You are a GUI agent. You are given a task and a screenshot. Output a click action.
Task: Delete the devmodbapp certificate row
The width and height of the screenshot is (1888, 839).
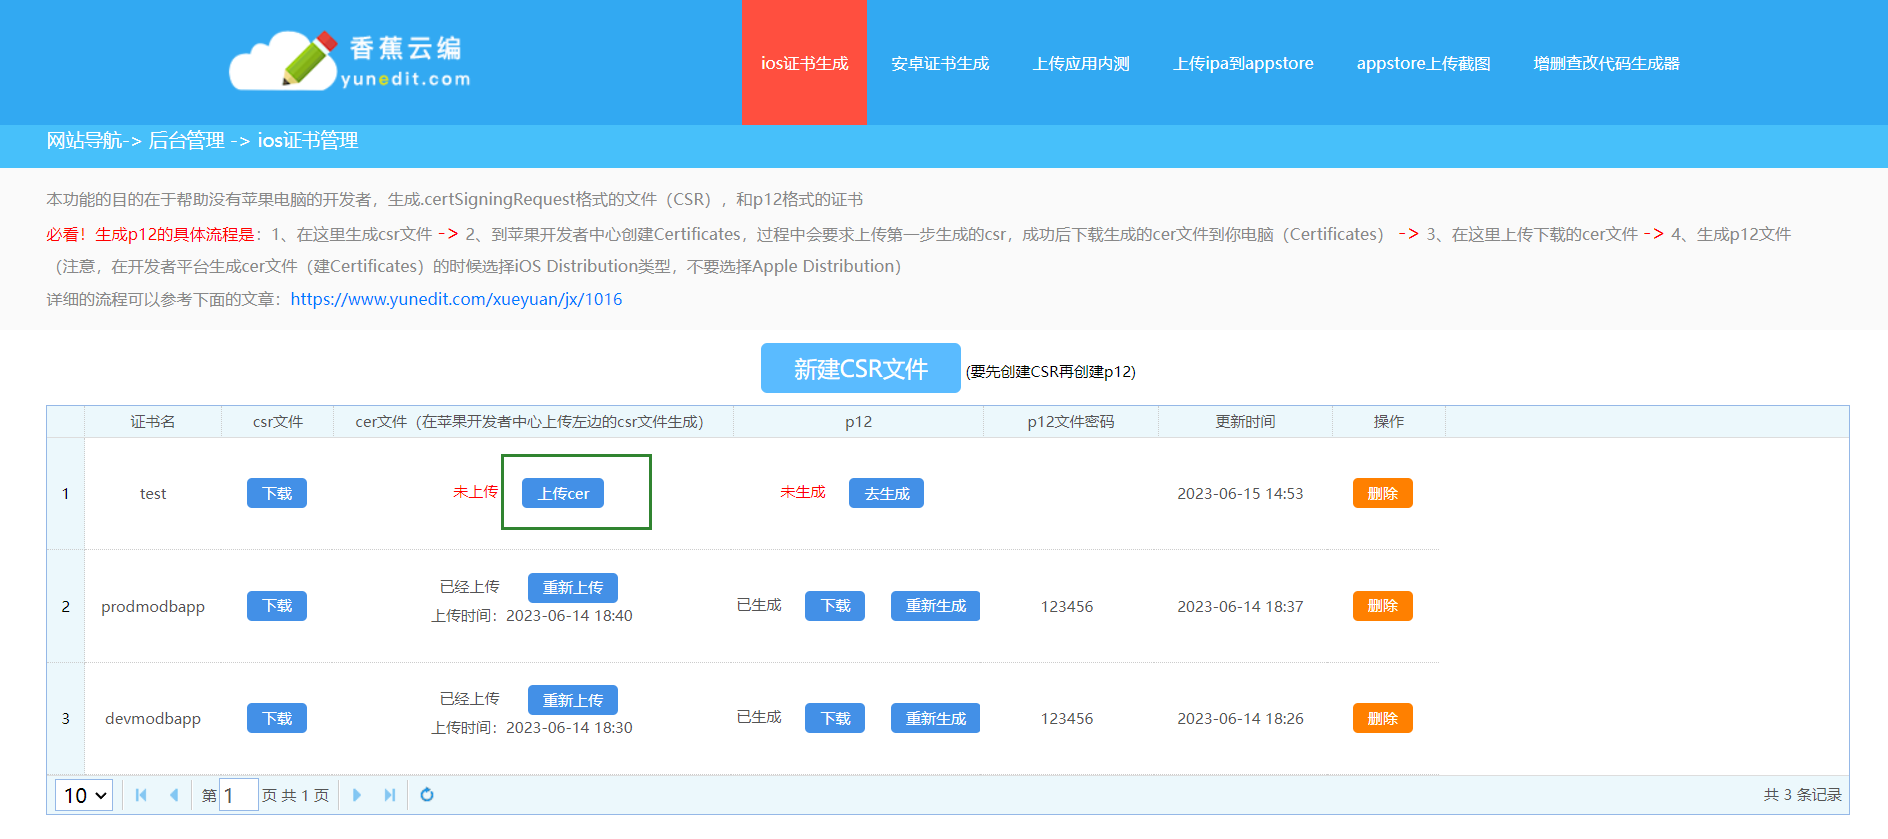pyautogui.click(x=1383, y=718)
